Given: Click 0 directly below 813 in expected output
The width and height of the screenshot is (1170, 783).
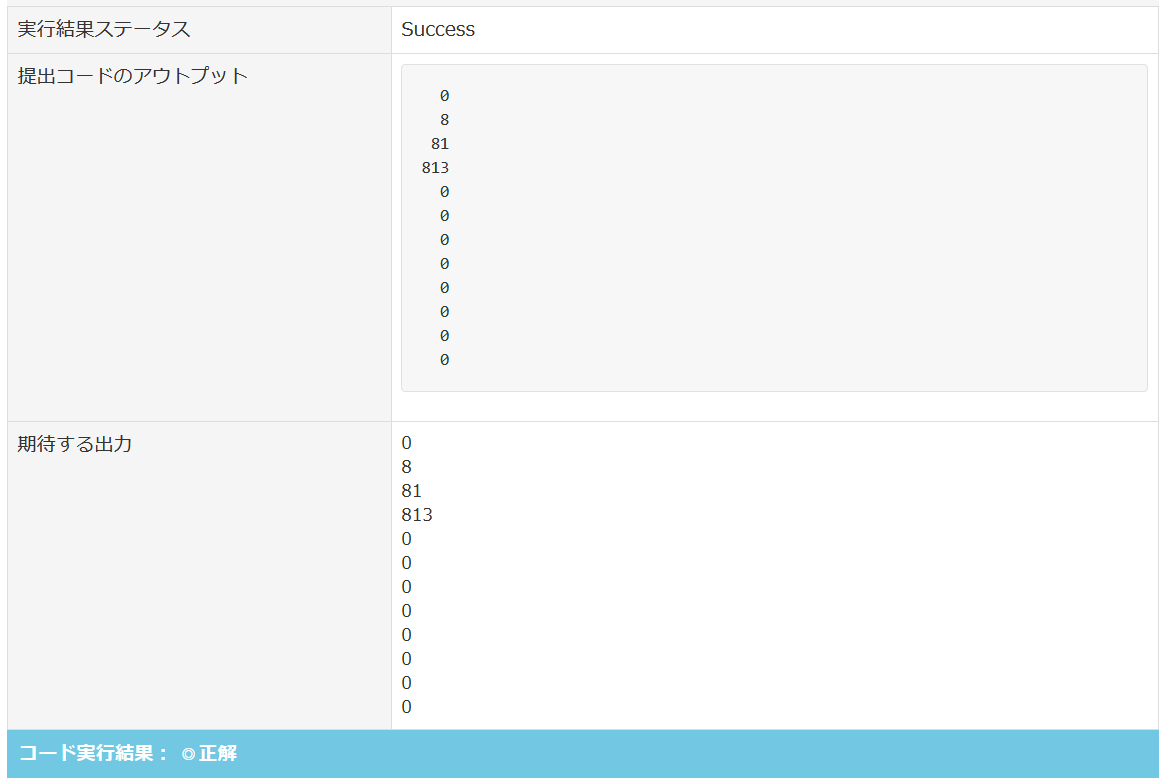Looking at the screenshot, I should pos(407,539).
